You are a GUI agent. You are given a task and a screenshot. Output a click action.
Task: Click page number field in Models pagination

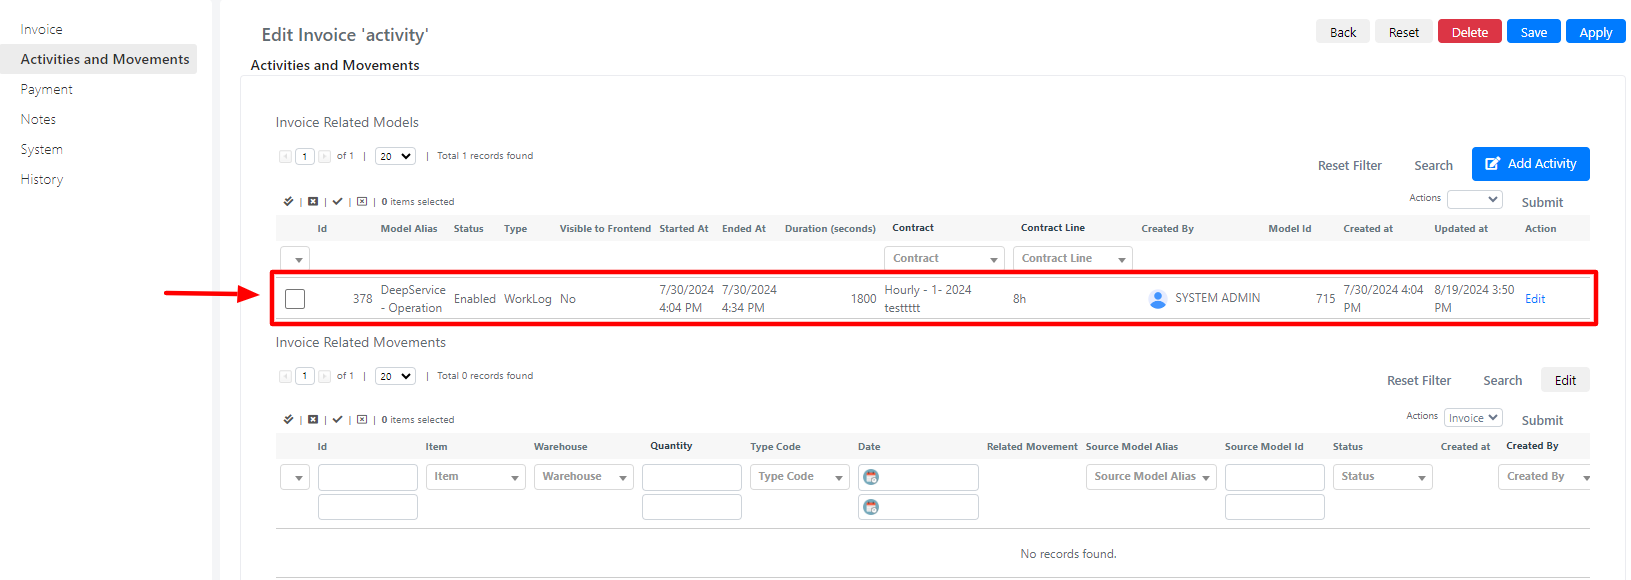(x=305, y=156)
